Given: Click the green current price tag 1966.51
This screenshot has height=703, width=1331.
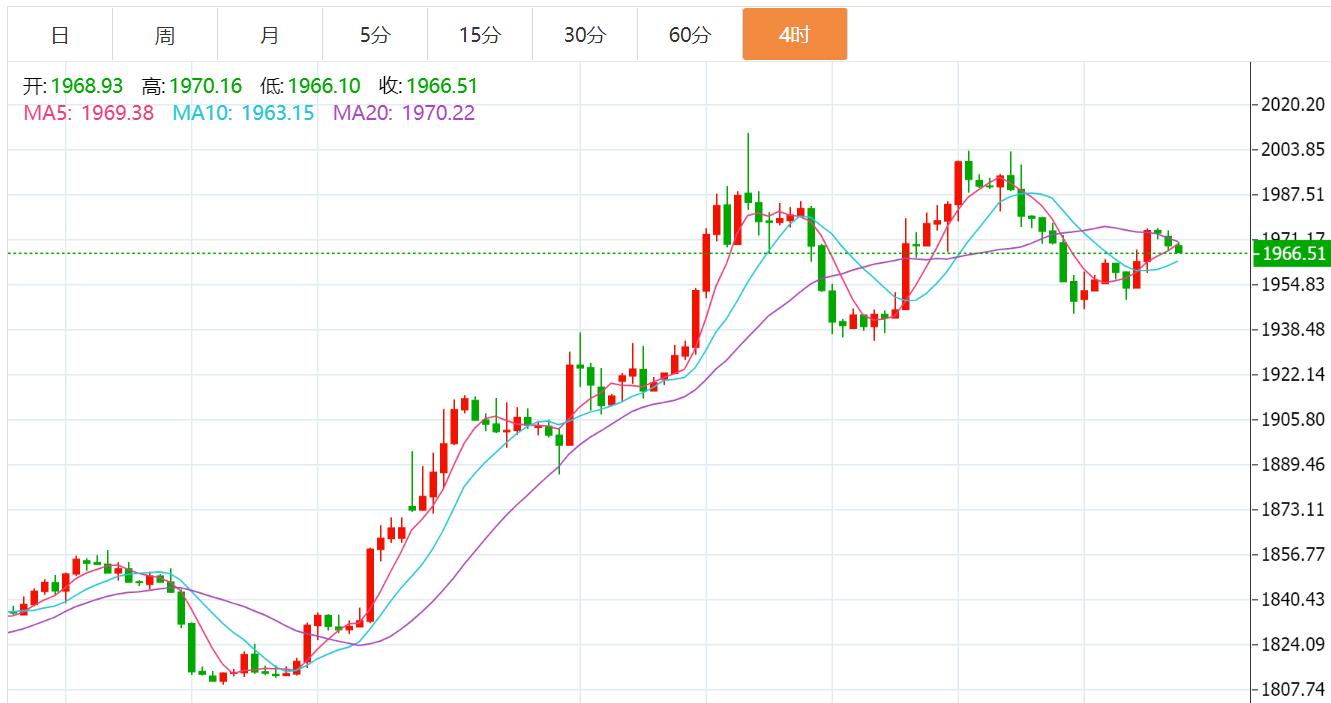Looking at the screenshot, I should tap(1293, 254).
